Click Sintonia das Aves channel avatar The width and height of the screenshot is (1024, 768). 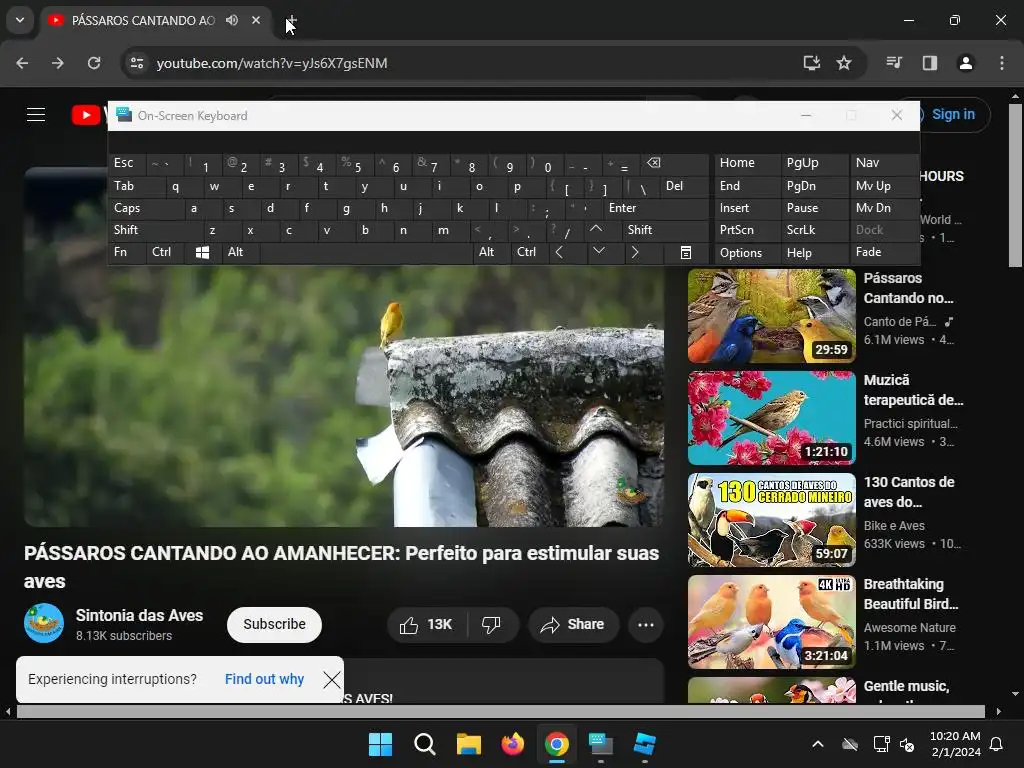click(44, 623)
